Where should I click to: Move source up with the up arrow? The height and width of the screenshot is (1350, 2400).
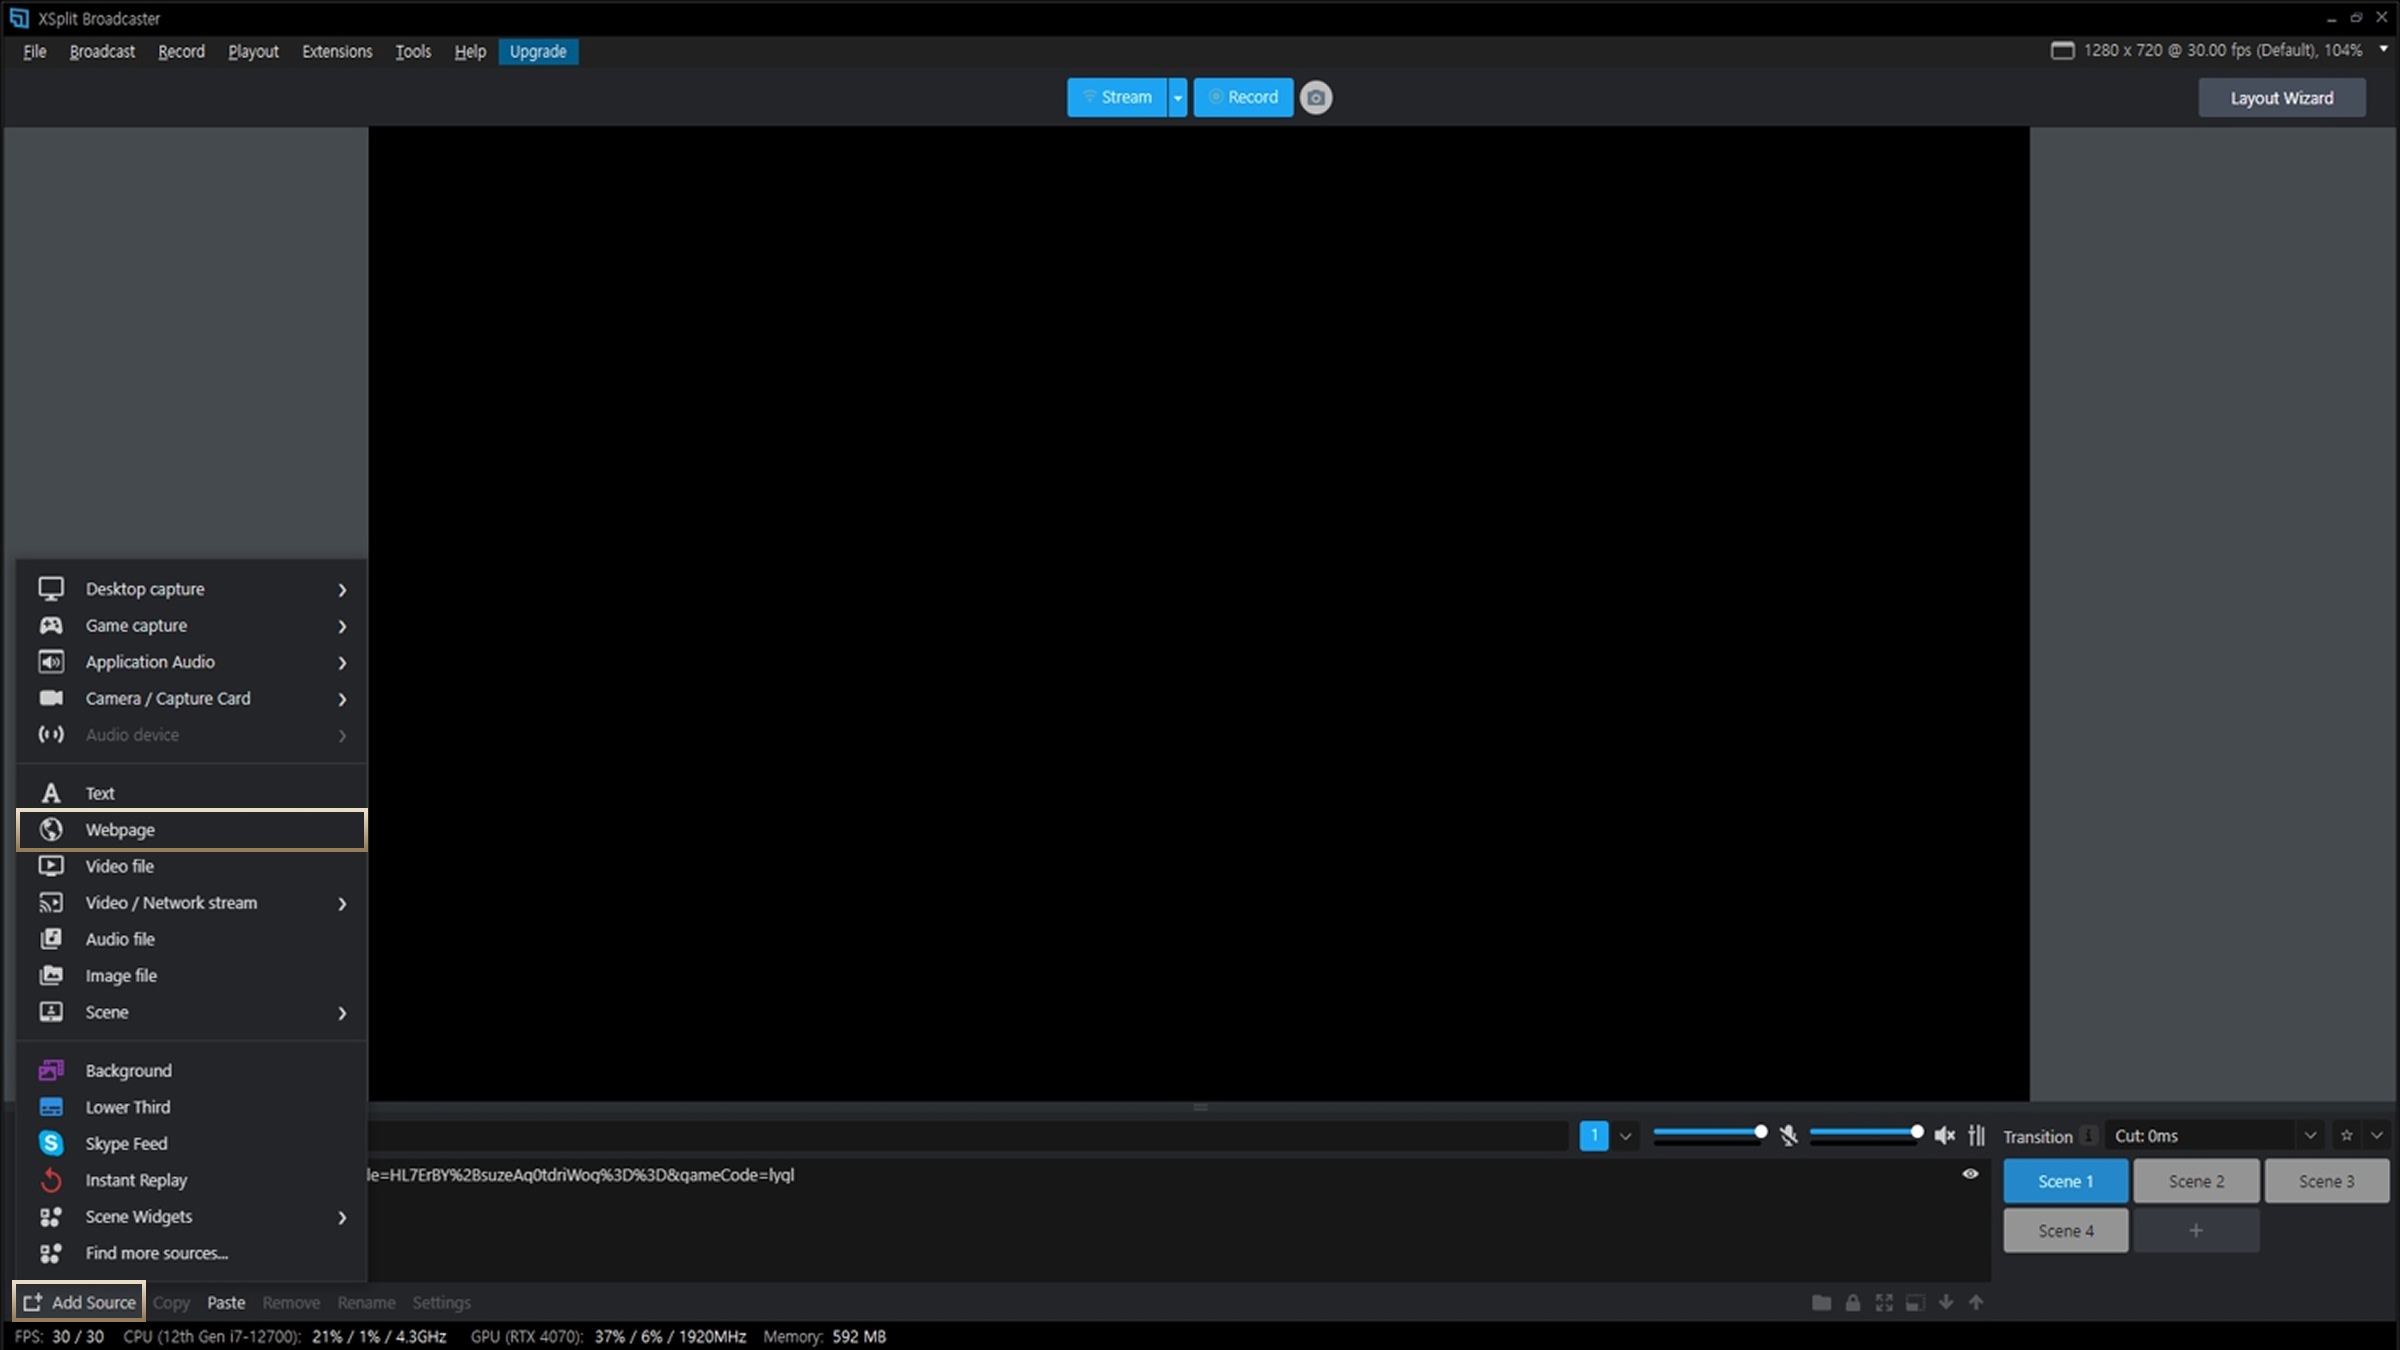click(1976, 1302)
